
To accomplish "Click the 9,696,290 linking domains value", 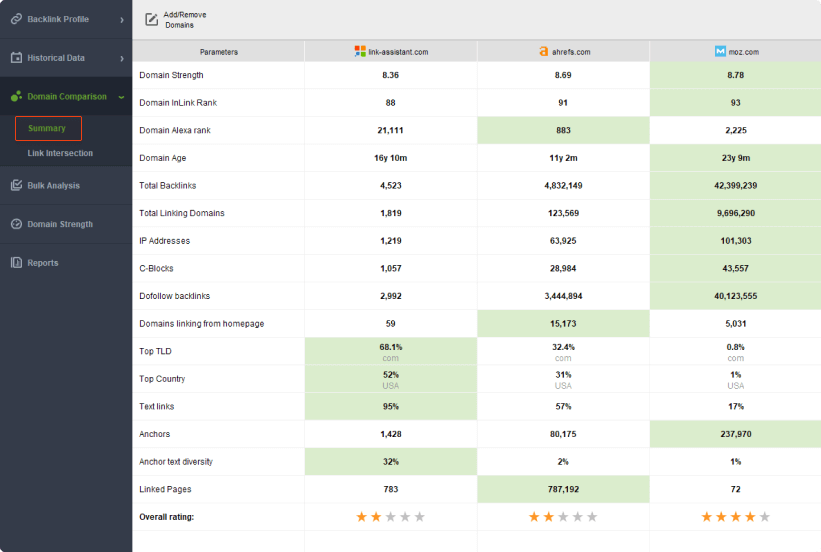I will point(736,213).
